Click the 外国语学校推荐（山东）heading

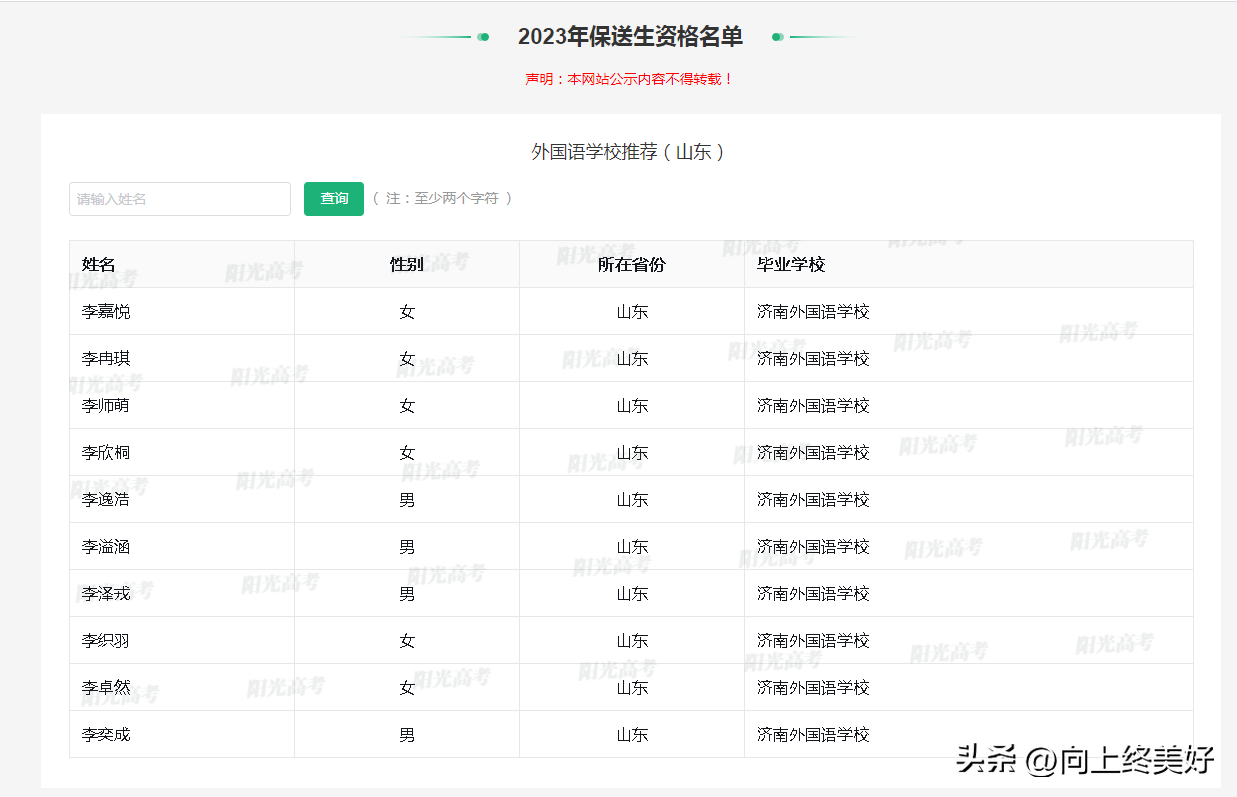[x=628, y=152]
